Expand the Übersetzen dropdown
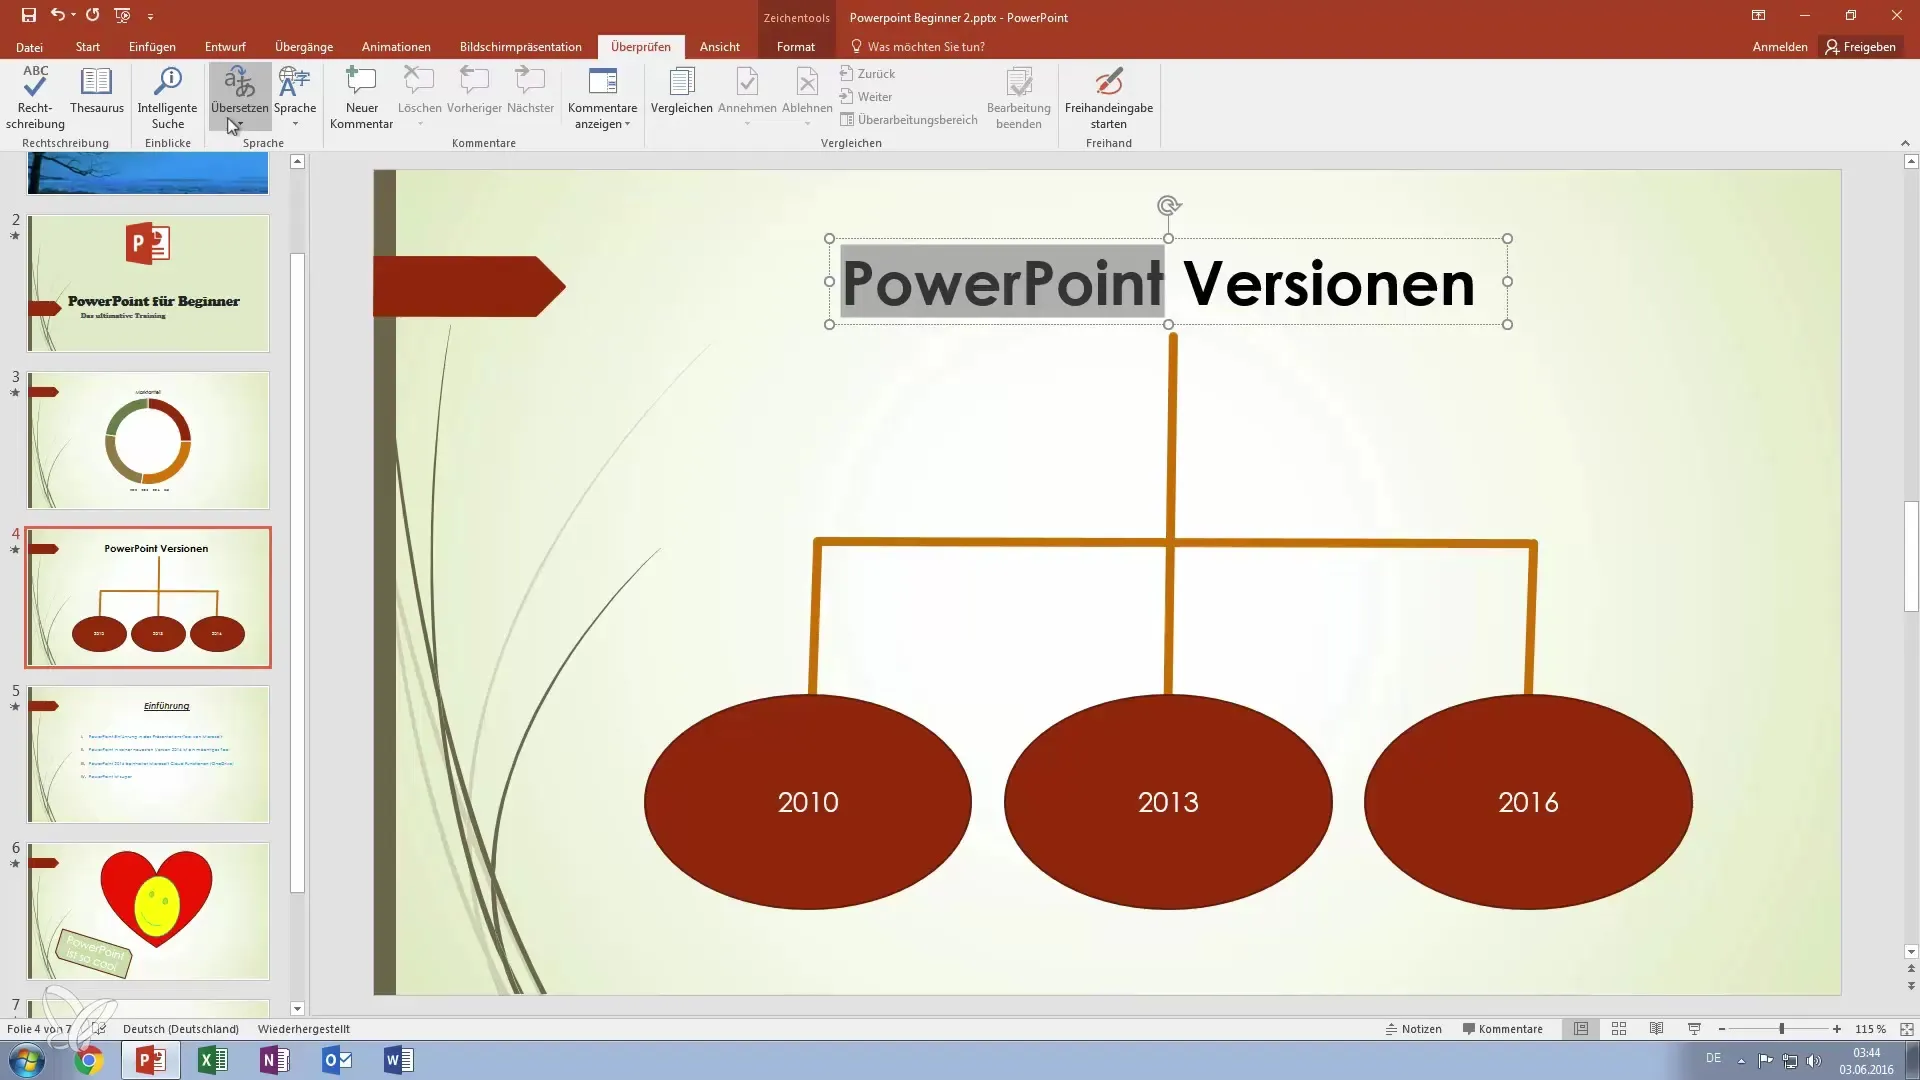Viewport: 1920px width, 1080px height. 240,124
